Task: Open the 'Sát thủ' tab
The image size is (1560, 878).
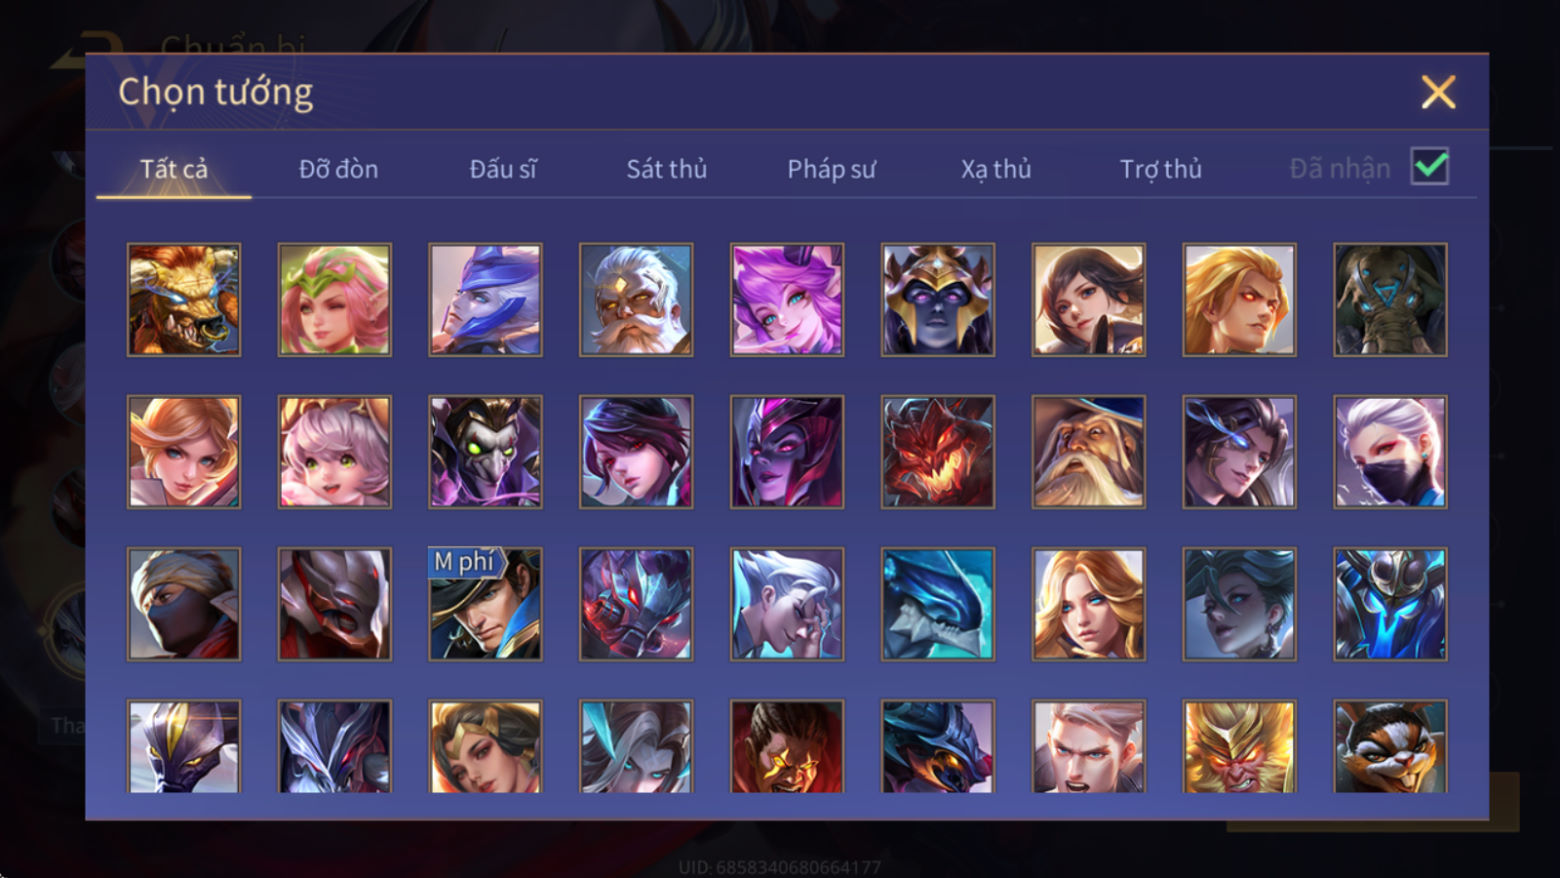Action: 667,169
